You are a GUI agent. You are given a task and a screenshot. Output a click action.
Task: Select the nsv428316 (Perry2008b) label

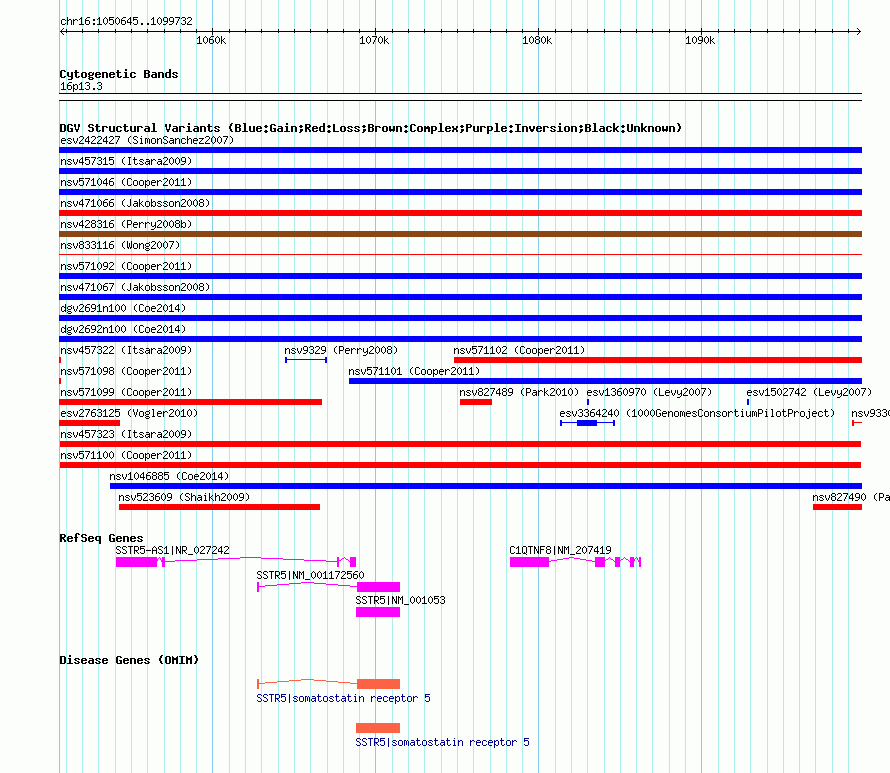pos(126,224)
